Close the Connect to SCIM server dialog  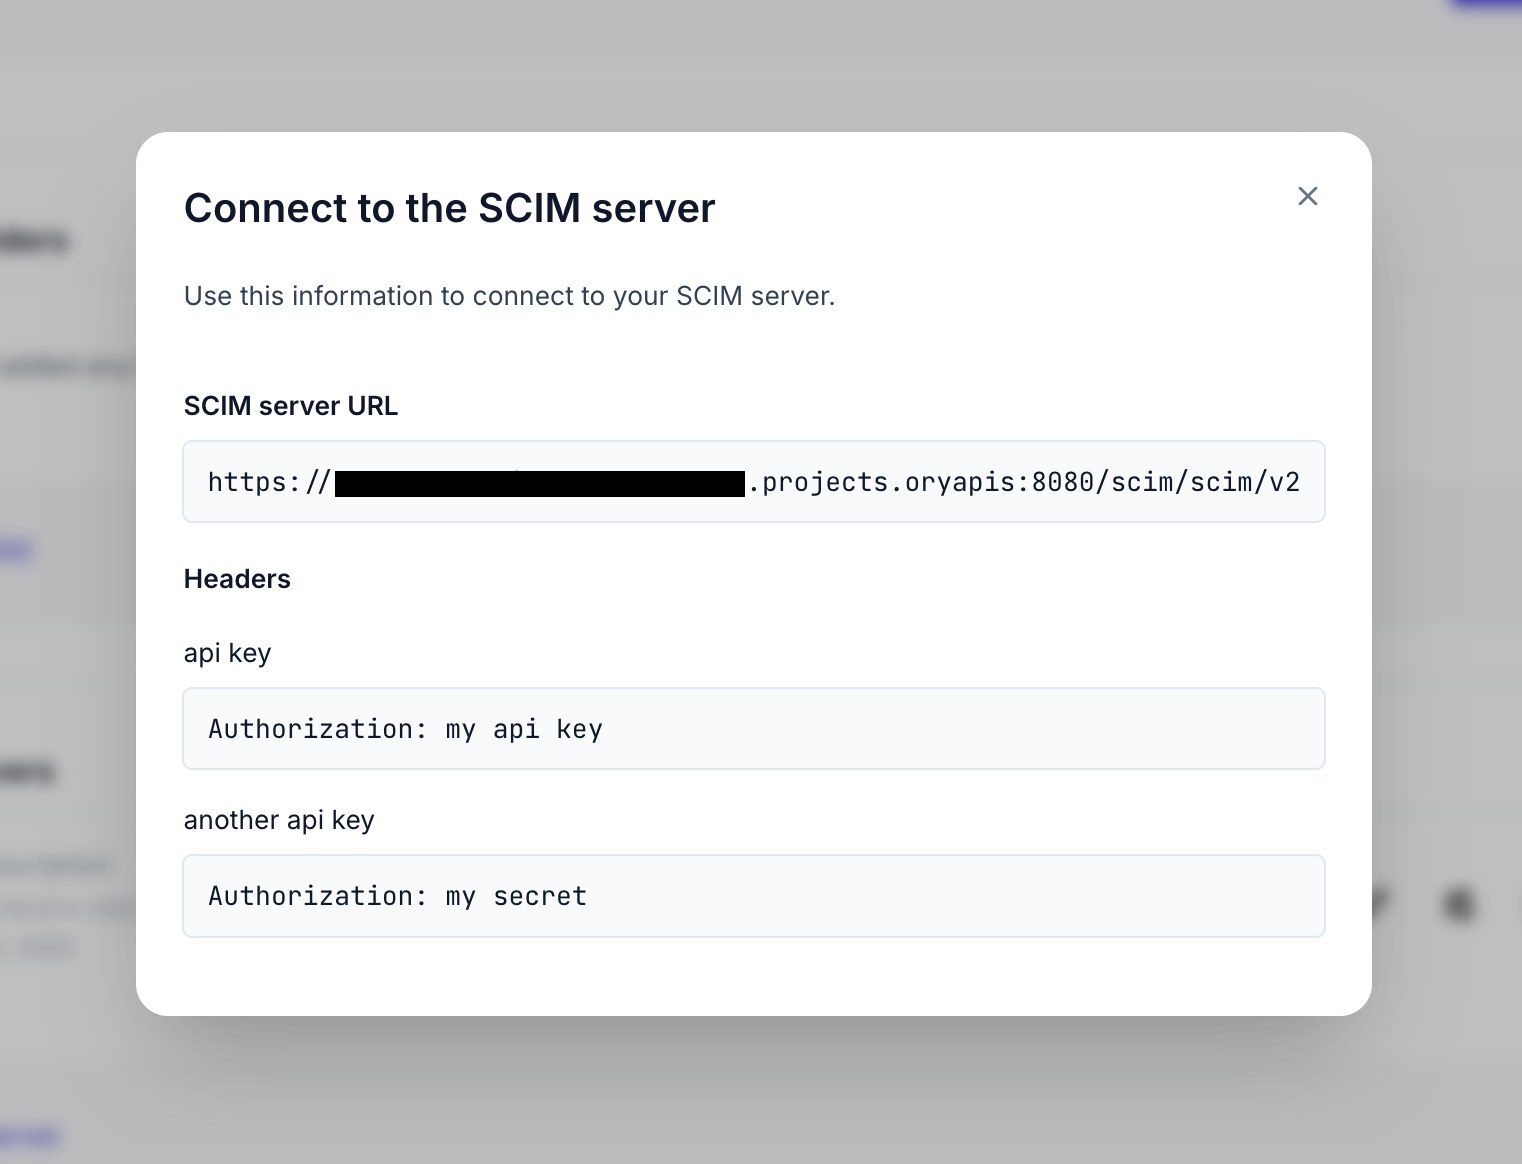click(1307, 196)
